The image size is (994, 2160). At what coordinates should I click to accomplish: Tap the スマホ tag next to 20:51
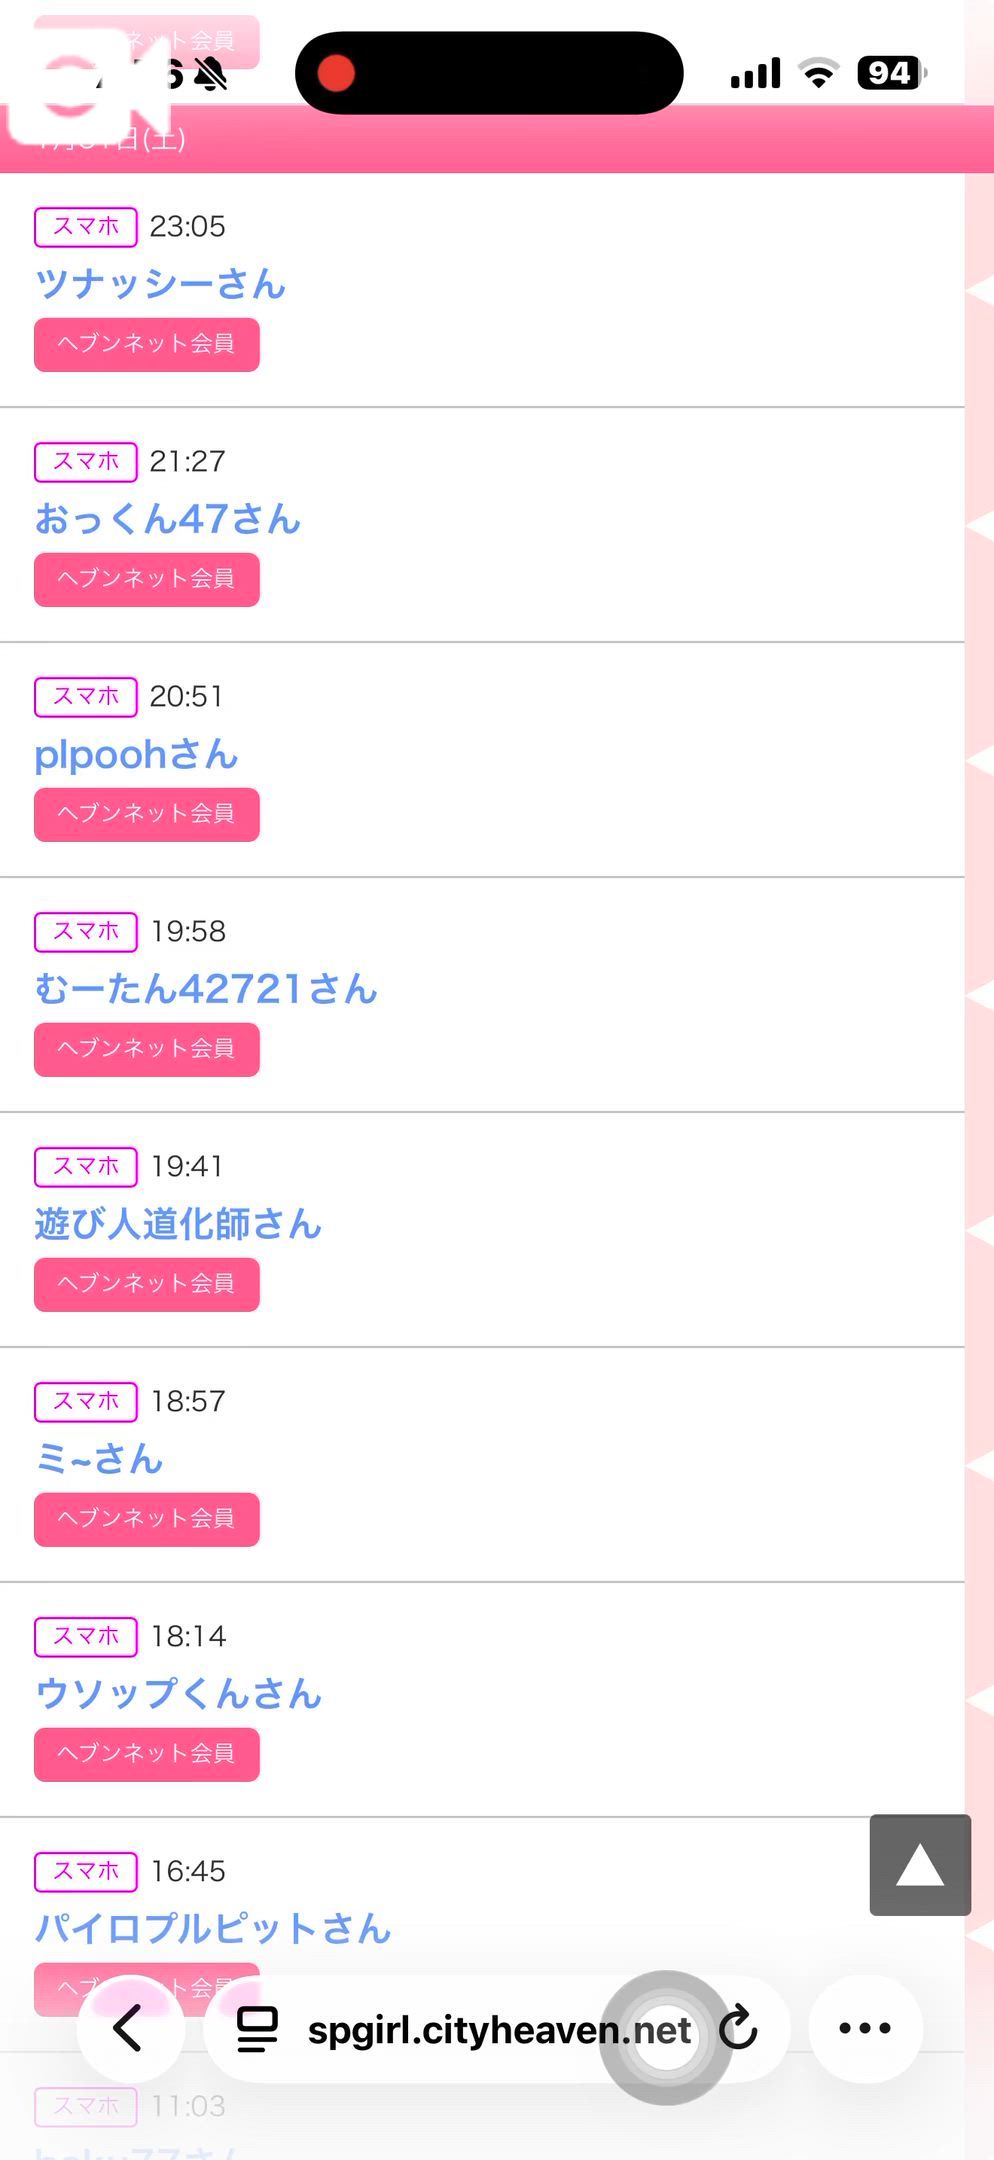pyautogui.click(x=86, y=696)
